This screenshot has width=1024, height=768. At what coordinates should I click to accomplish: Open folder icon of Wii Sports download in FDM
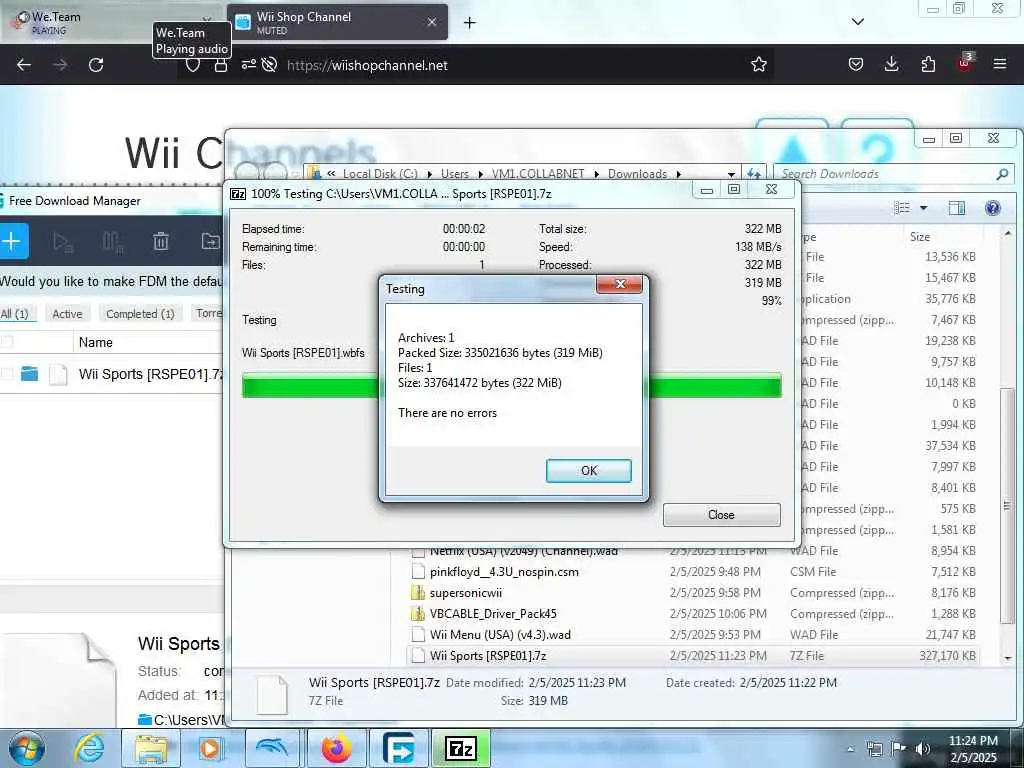point(29,374)
